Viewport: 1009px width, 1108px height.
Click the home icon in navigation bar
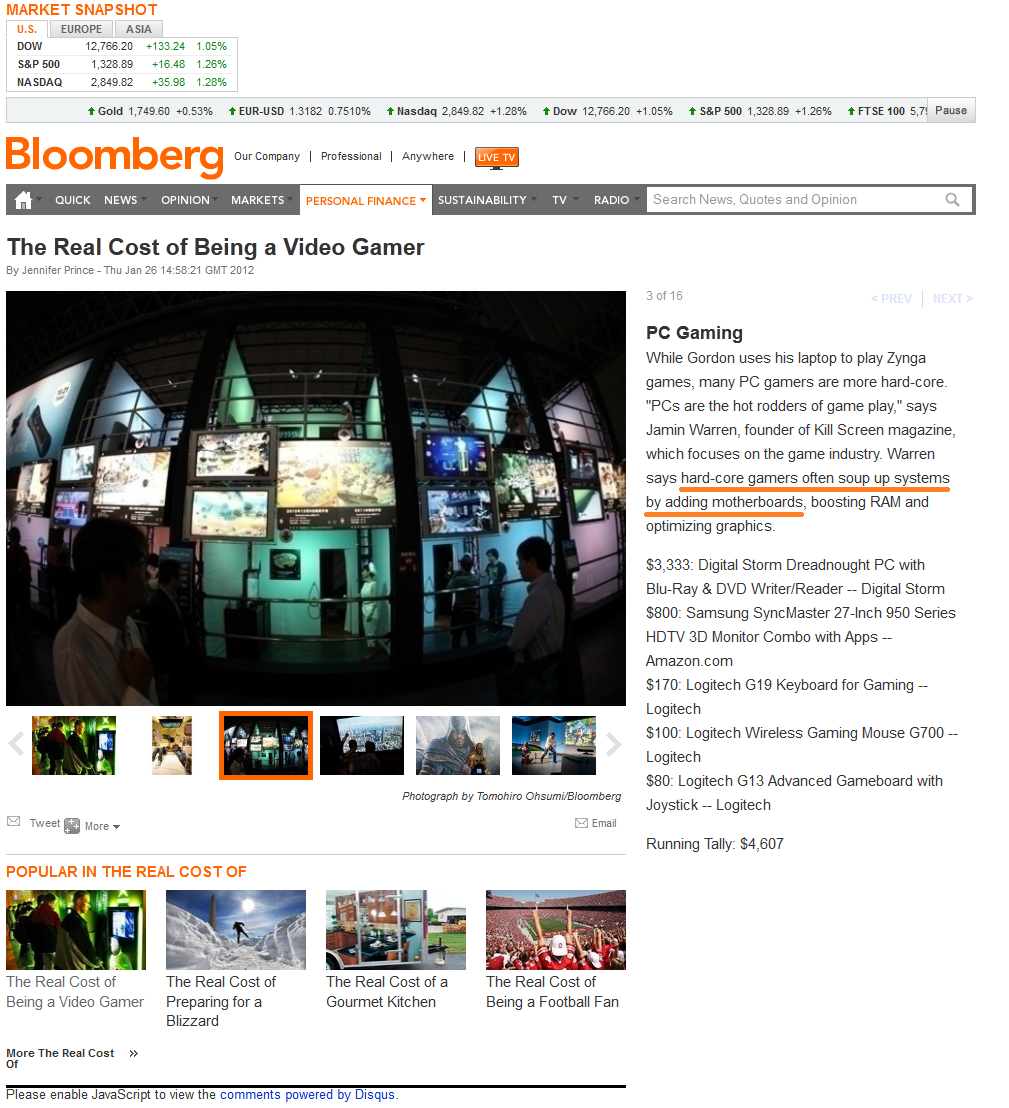click(23, 201)
